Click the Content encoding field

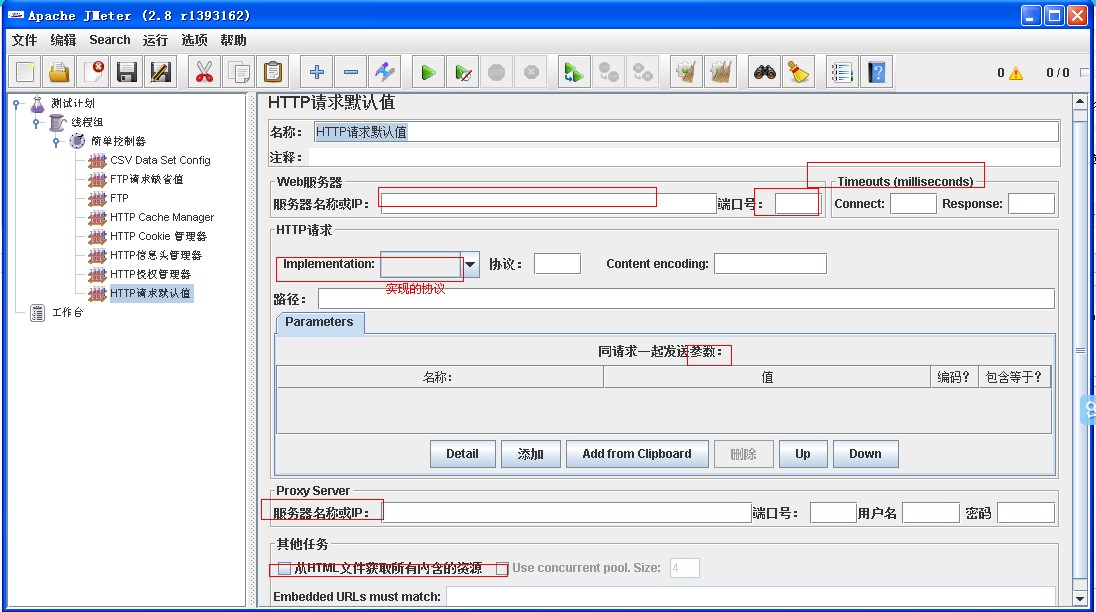770,264
